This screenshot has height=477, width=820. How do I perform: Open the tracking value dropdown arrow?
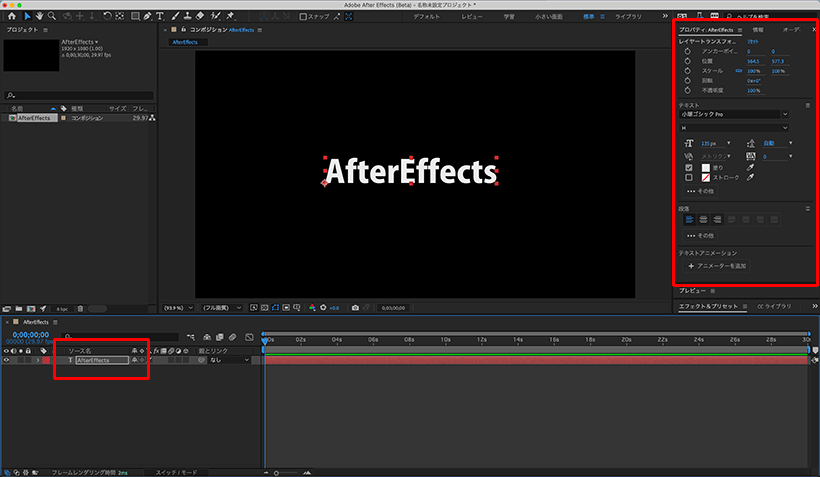pos(790,156)
